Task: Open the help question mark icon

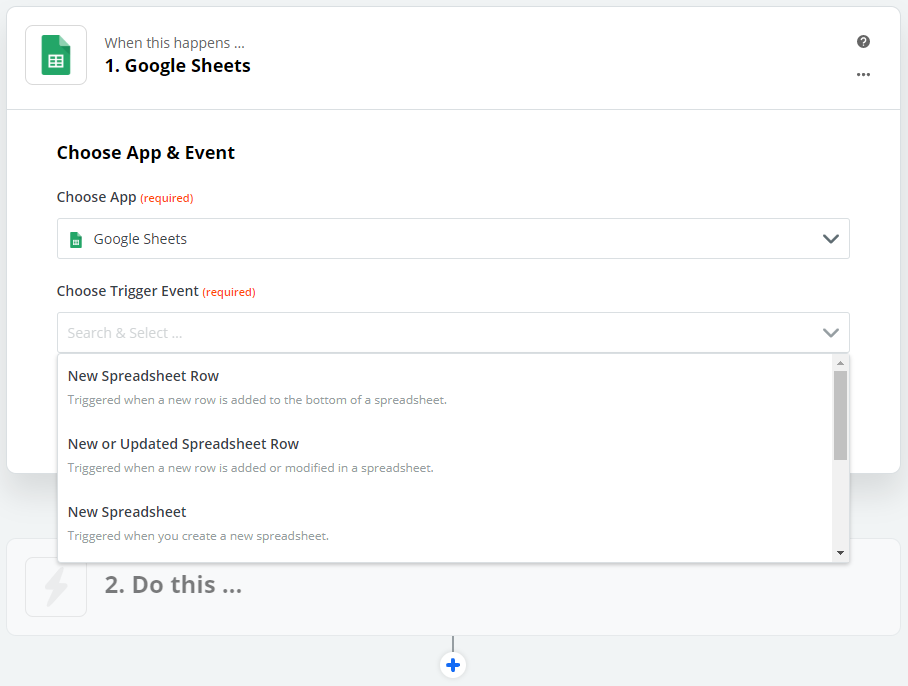Action: click(863, 42)
